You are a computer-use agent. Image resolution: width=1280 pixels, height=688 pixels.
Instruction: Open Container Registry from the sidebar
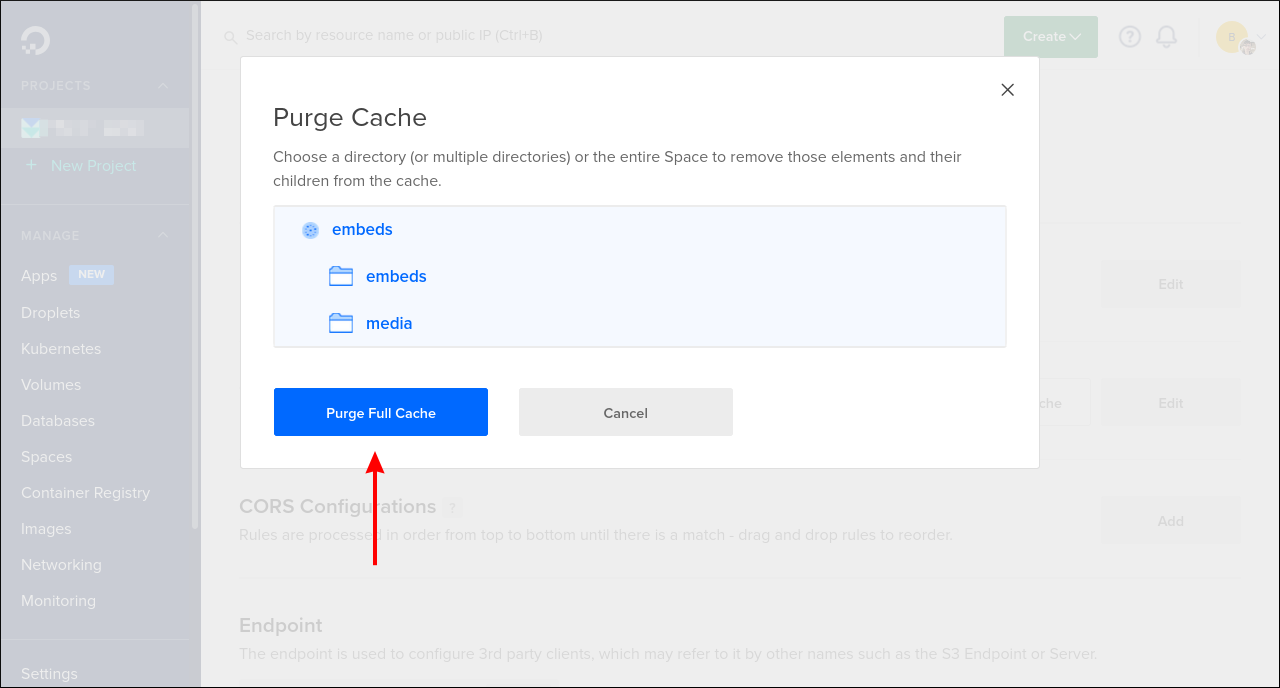(85, 492)
